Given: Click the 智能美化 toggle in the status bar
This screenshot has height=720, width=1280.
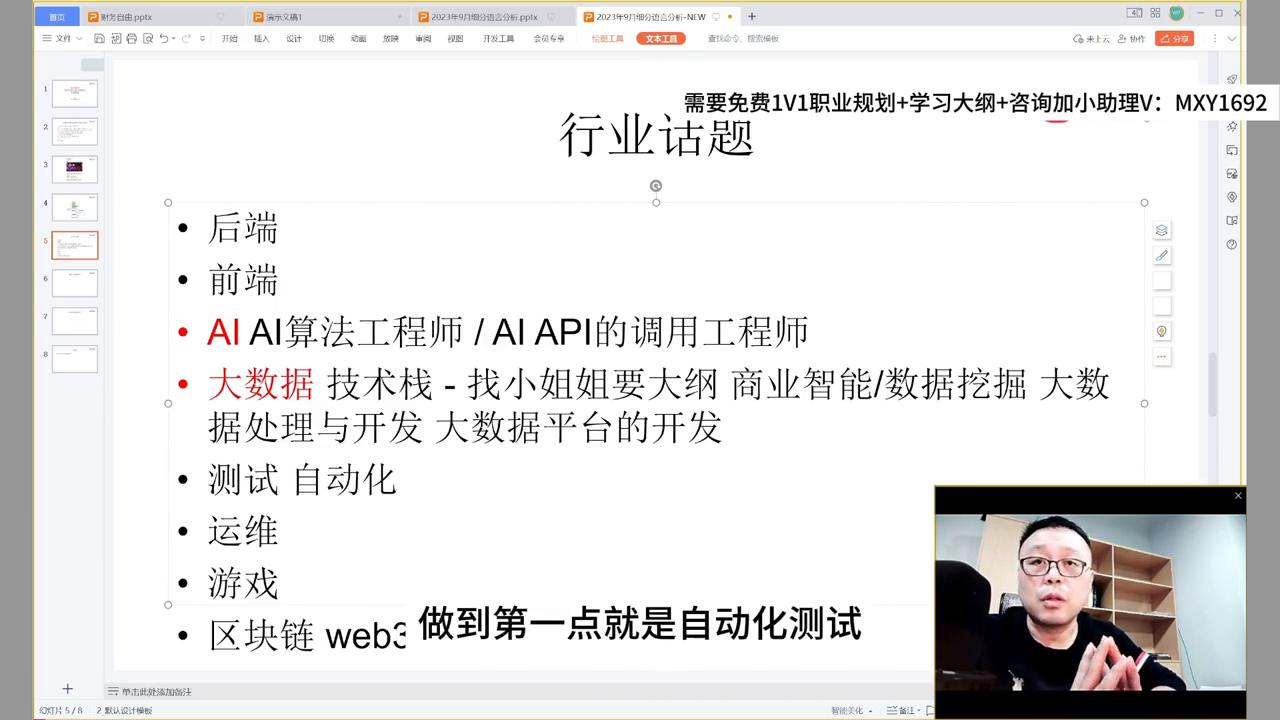Looking at the screenshot, I should click(x=848, y=710).
